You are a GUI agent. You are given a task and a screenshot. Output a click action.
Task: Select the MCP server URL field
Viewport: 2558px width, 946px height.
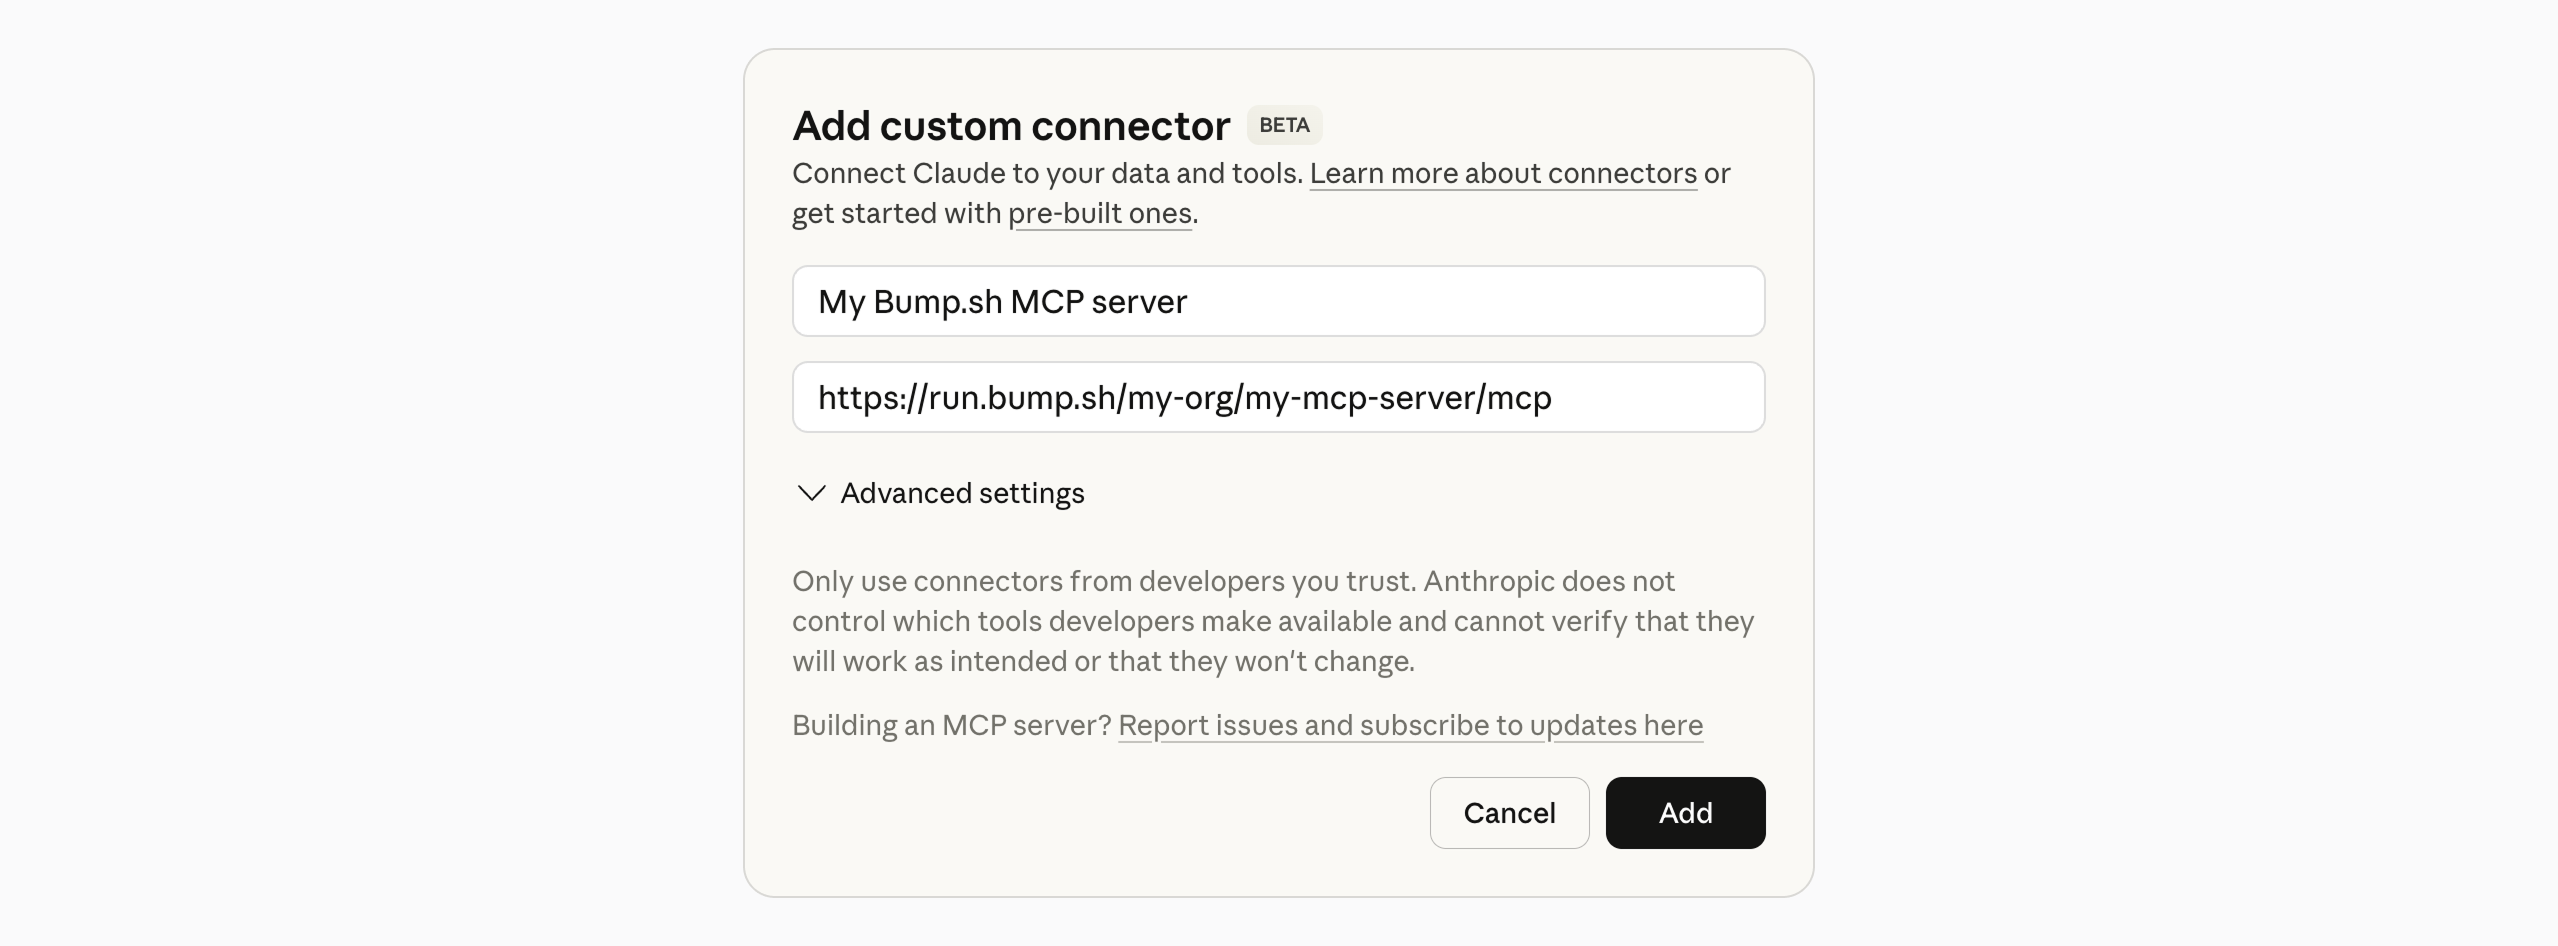point(1278,397)
